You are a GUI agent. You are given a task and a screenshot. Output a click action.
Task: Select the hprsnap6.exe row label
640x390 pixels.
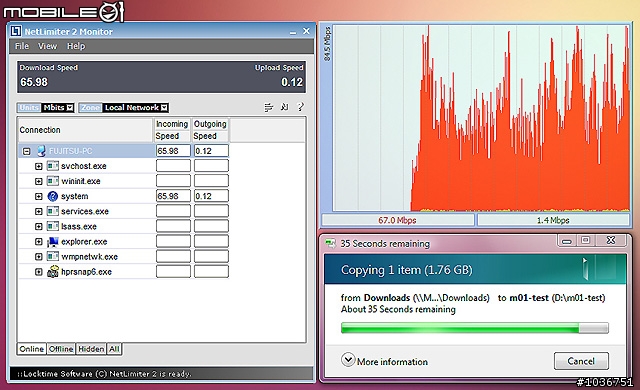87,272
